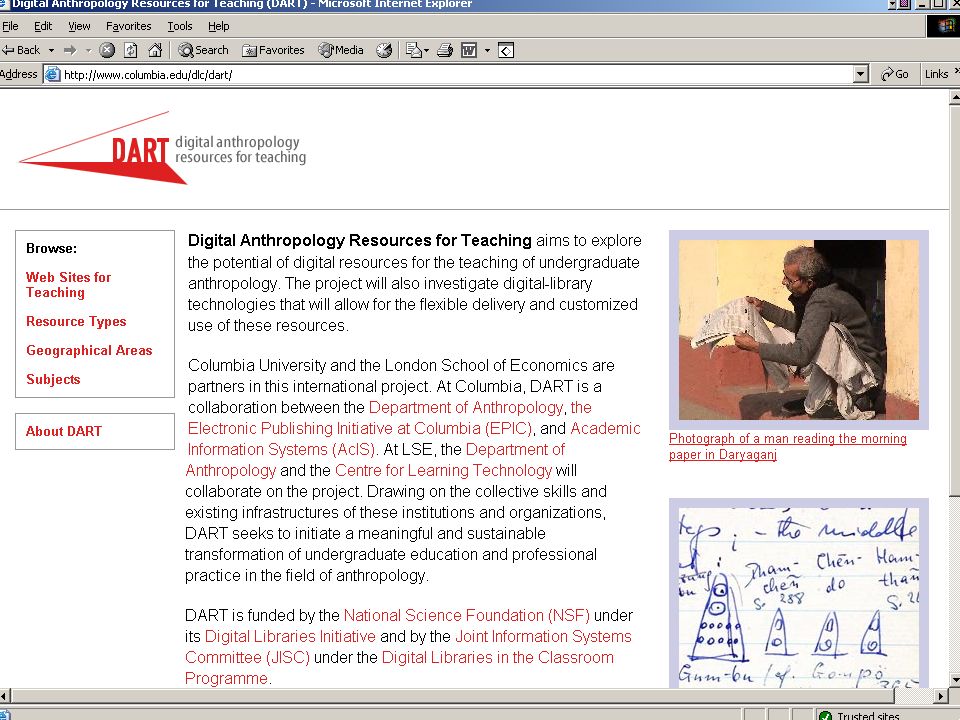Viewport: 960px width, 720px height.
Task: Click the Back arrow button
Action: tap(21, 50)
